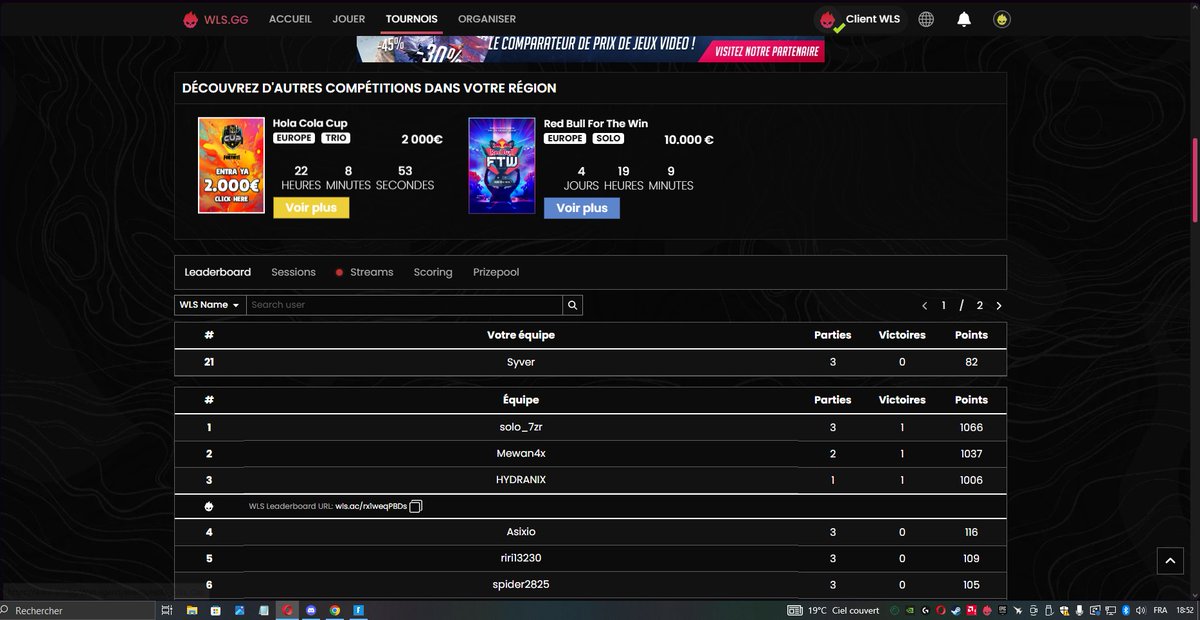Click the Logitech G tray icon
This screenshot has height=620, width=1200.
[x=925, y=610]
